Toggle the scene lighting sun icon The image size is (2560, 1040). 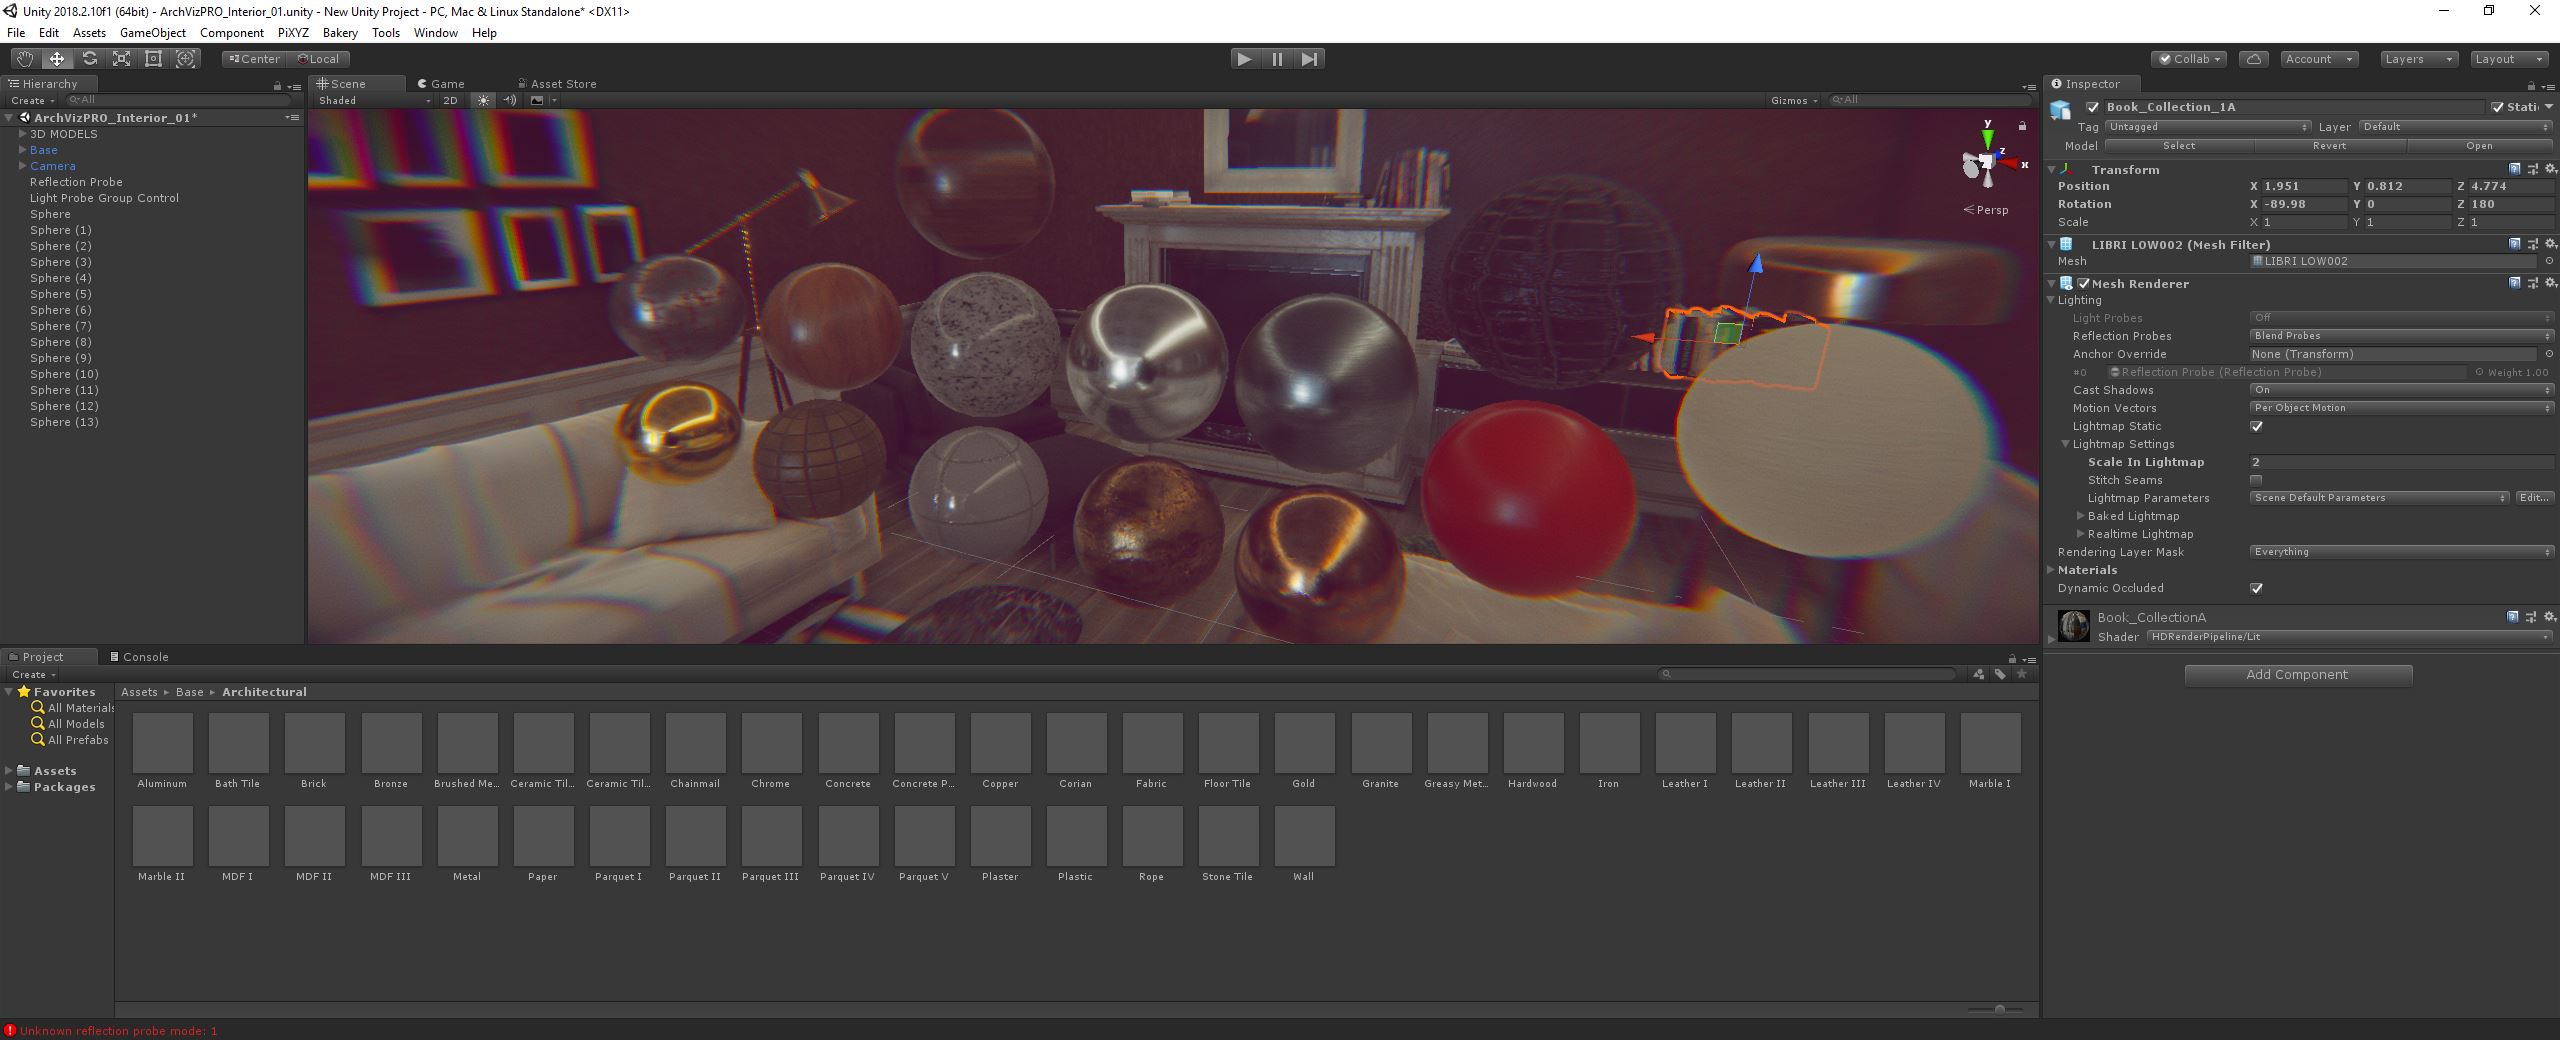484,100
